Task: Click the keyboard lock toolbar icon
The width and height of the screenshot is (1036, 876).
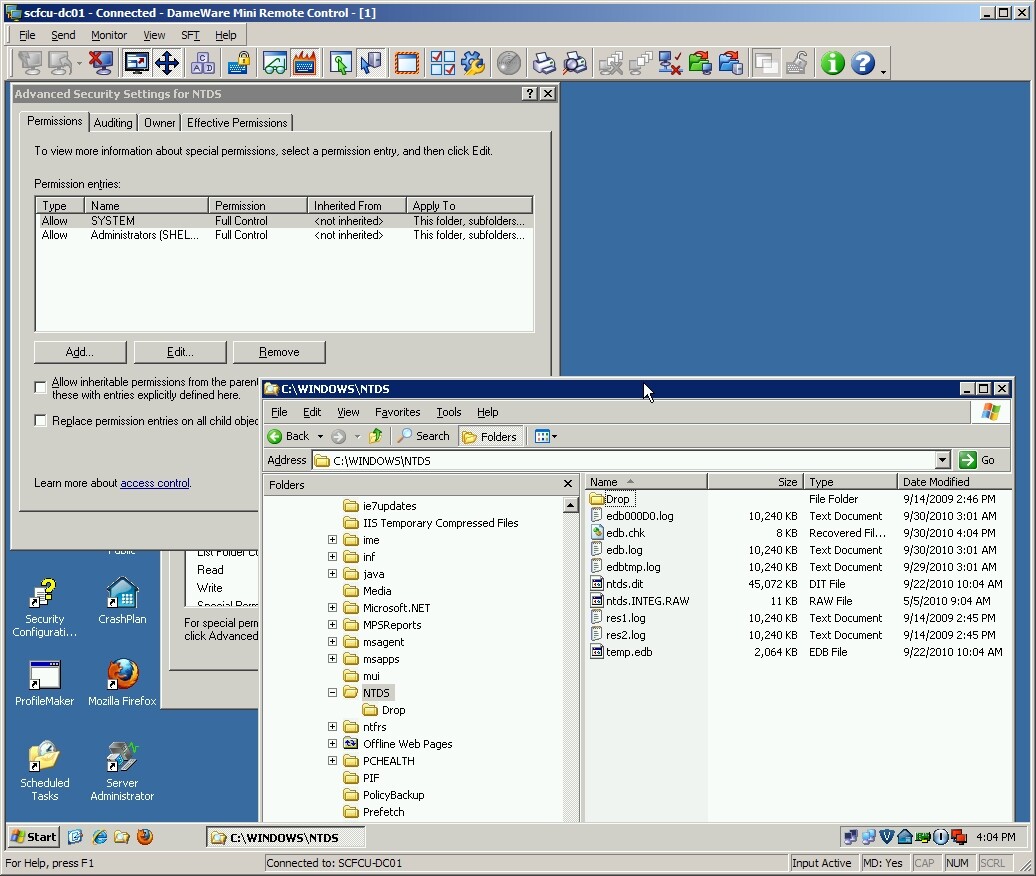Action: [240, 62]
